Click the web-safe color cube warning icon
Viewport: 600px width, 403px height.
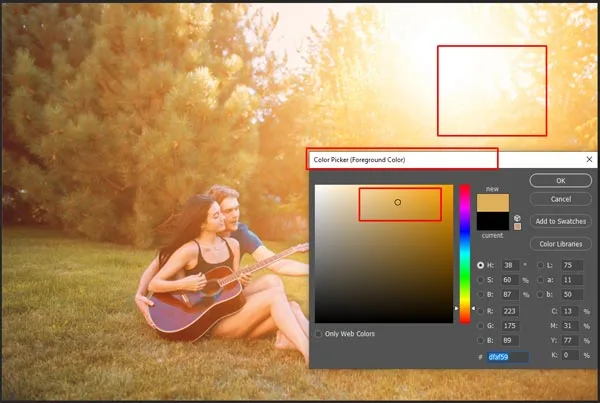click(517, 218)
